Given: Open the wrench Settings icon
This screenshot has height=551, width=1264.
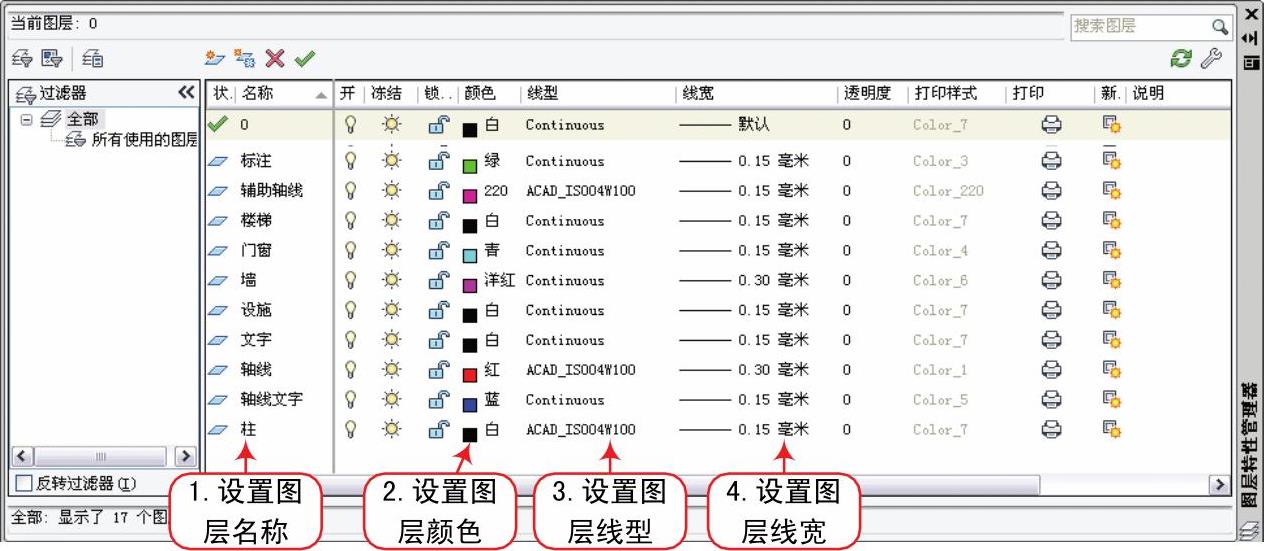Looking at the screenshot, I should click(1211, 59).
